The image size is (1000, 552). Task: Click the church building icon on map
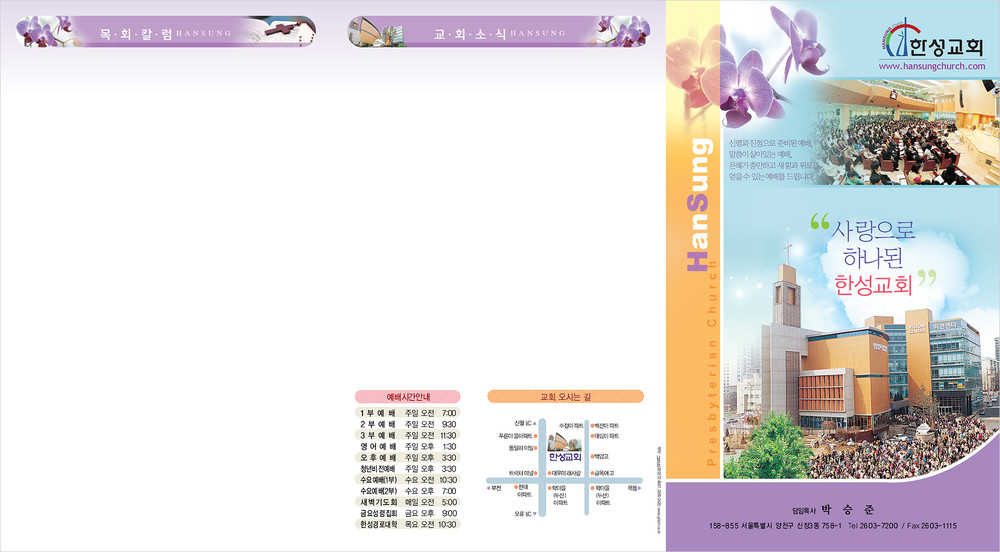pos(564,442)
